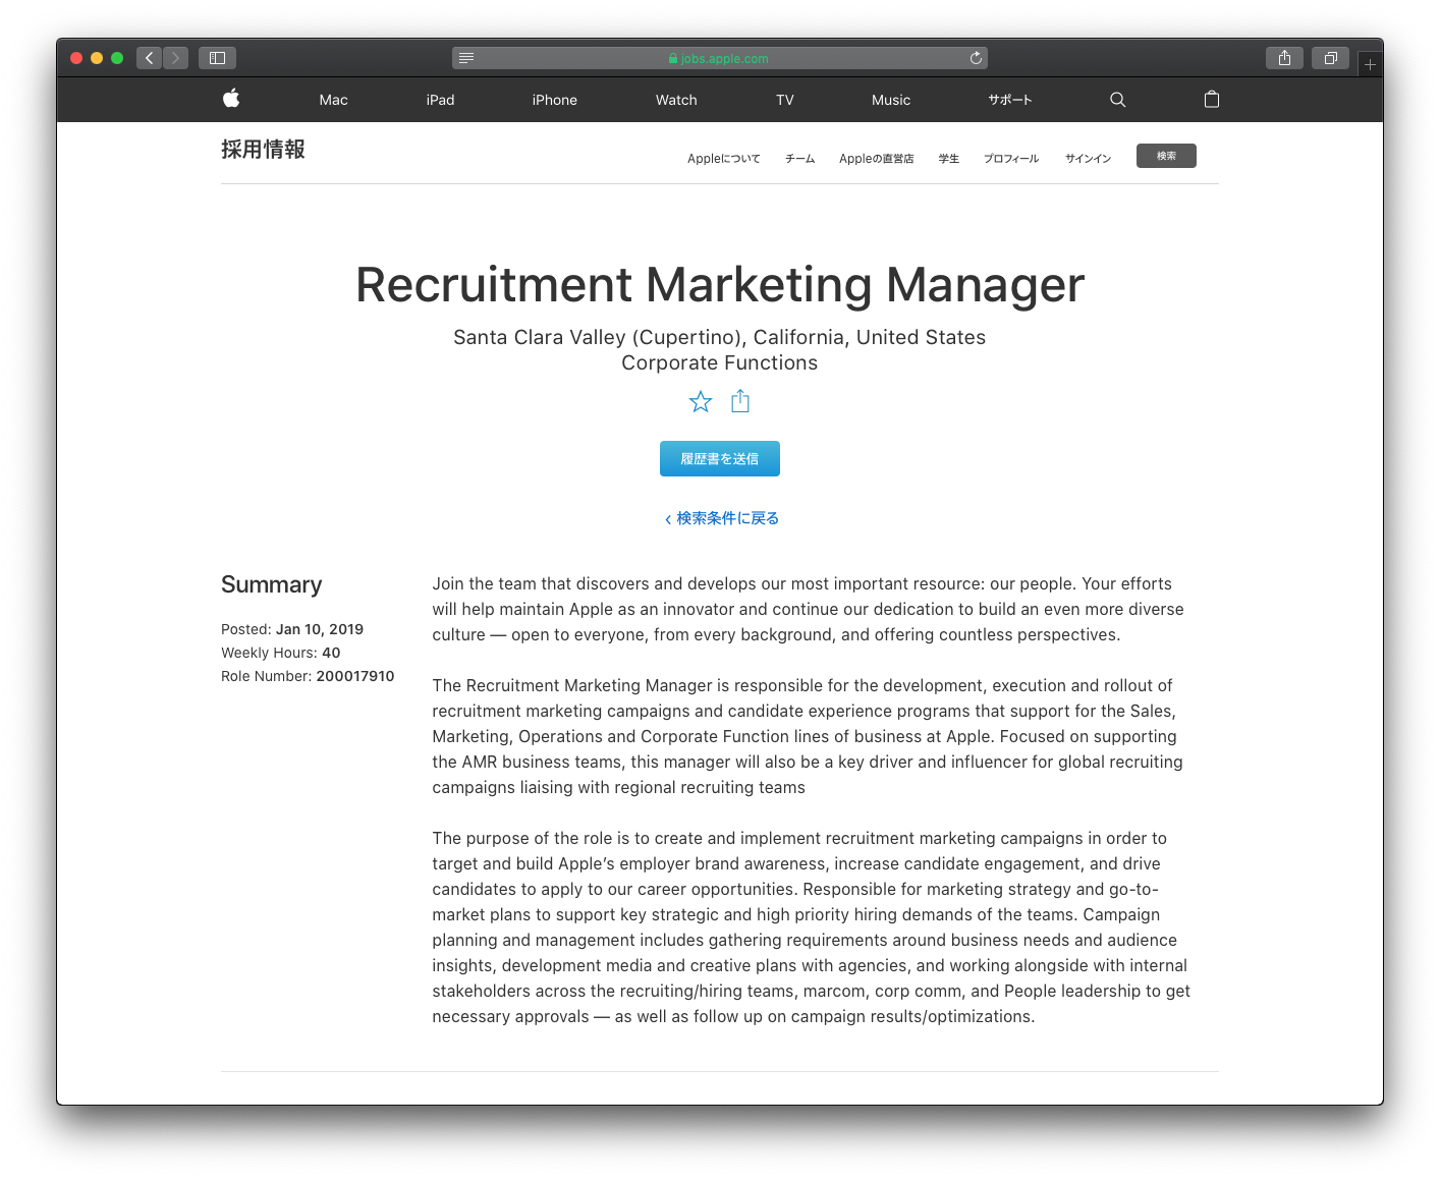Click the Santa Clara Valley location text
Viewport: 1440px width, 1180px height.
[720, 337]
